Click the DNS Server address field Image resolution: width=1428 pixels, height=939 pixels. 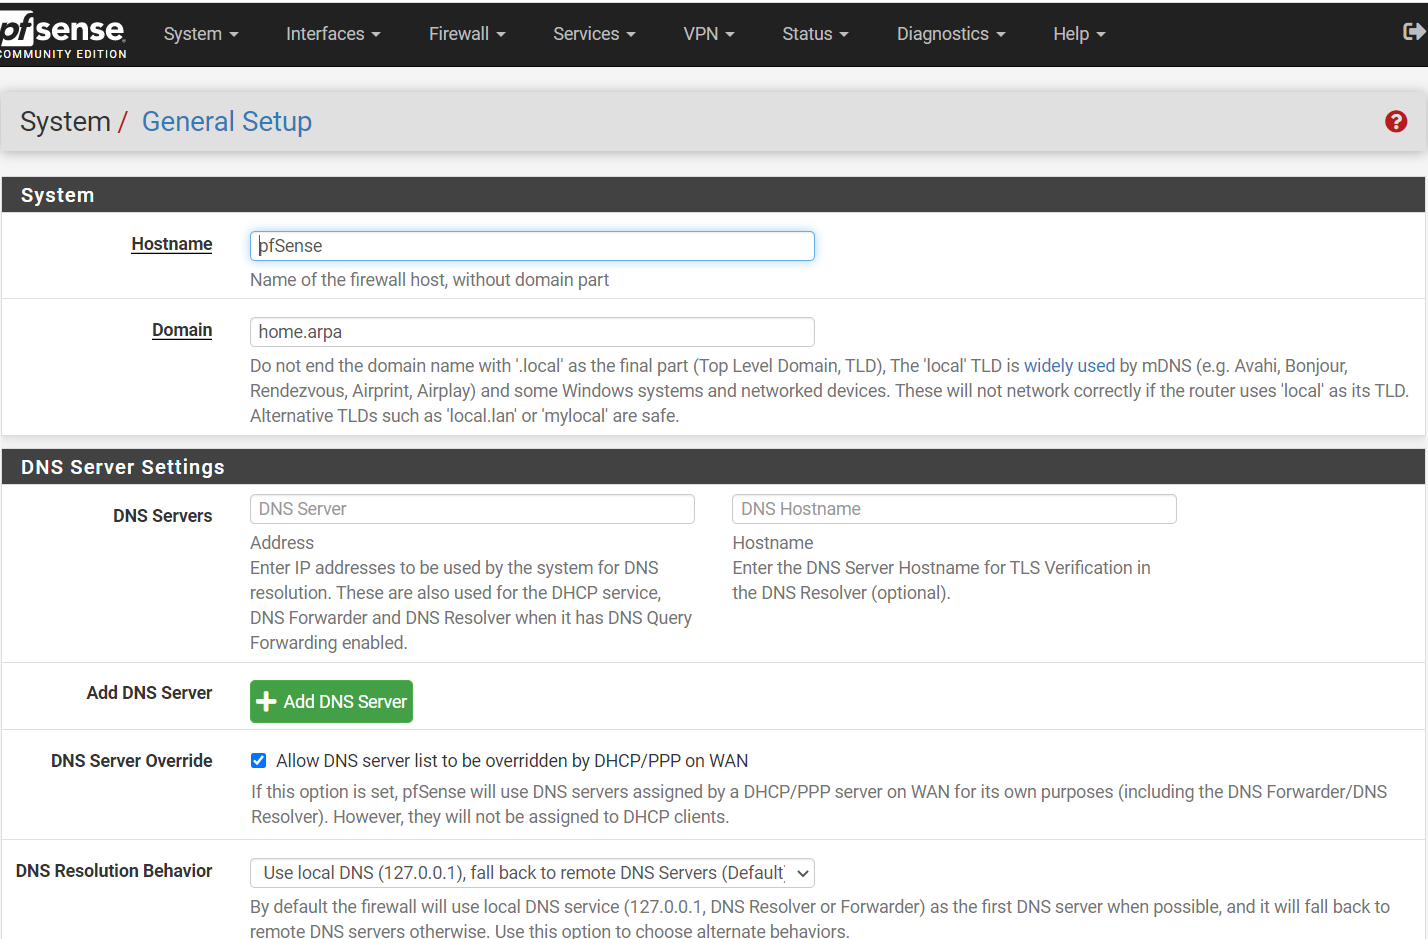pos(472,509)
